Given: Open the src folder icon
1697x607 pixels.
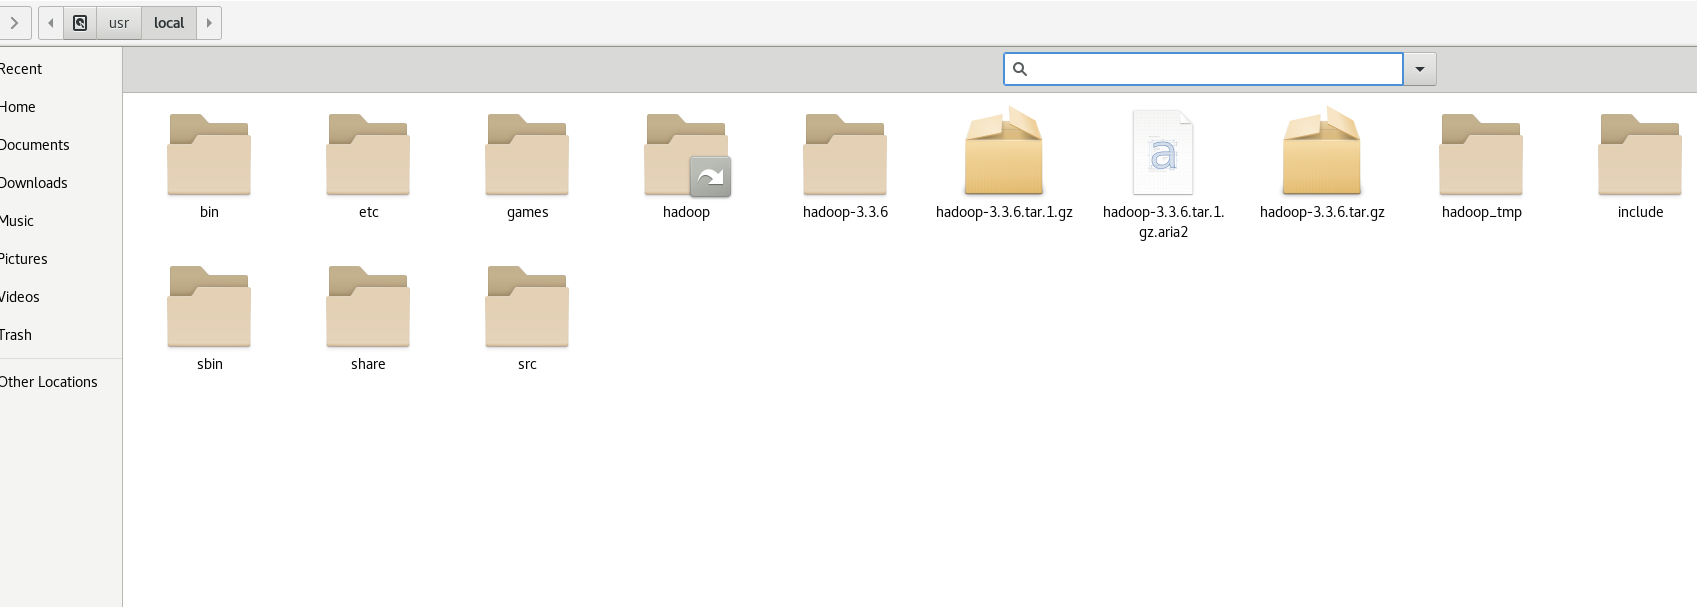Looking at the screenshot, I should (527, 306).
